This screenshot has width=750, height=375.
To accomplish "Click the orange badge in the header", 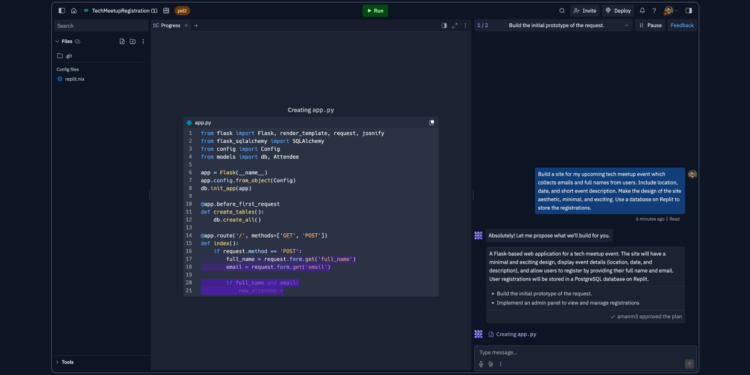I will (182, 11).
